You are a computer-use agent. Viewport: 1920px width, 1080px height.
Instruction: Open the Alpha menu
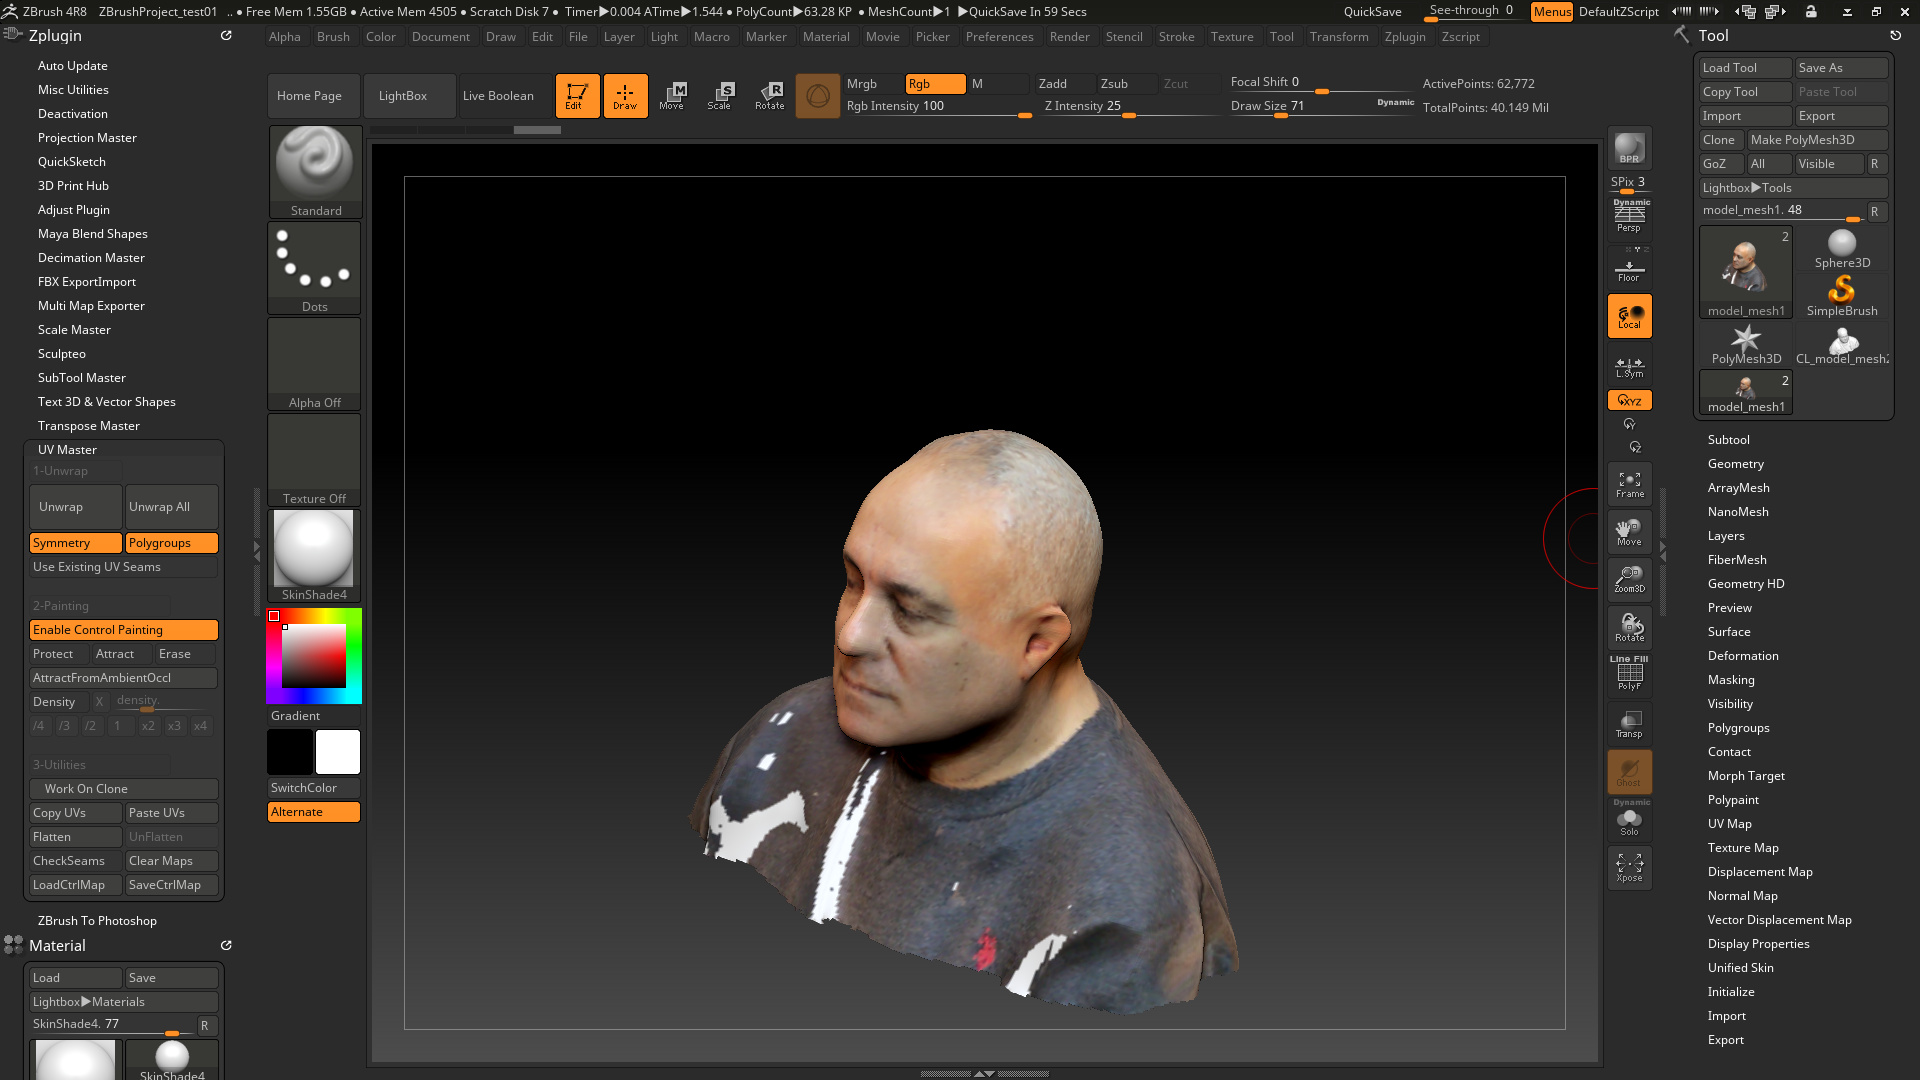[x=284, y=37]
